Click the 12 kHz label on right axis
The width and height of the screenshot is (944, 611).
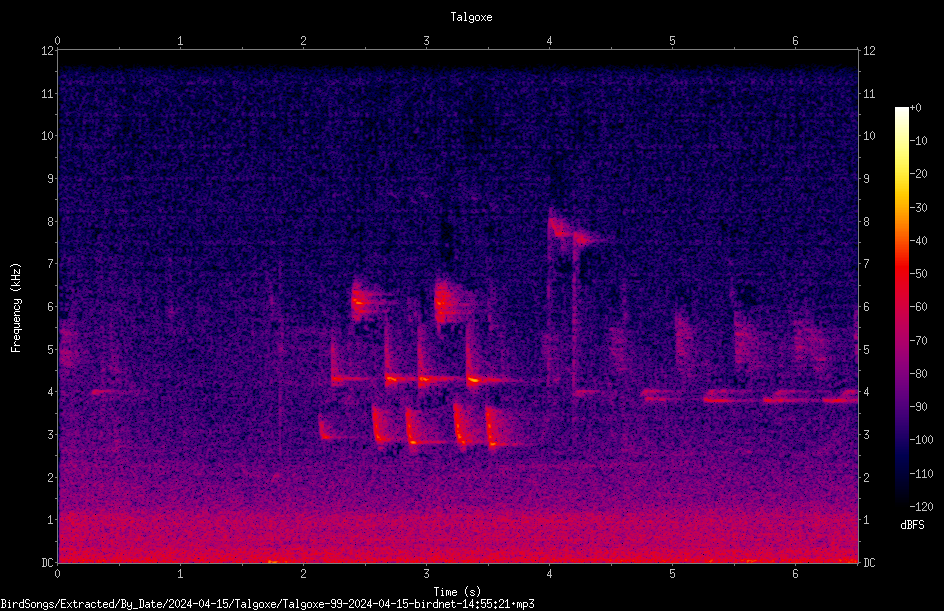click(869, 51)
